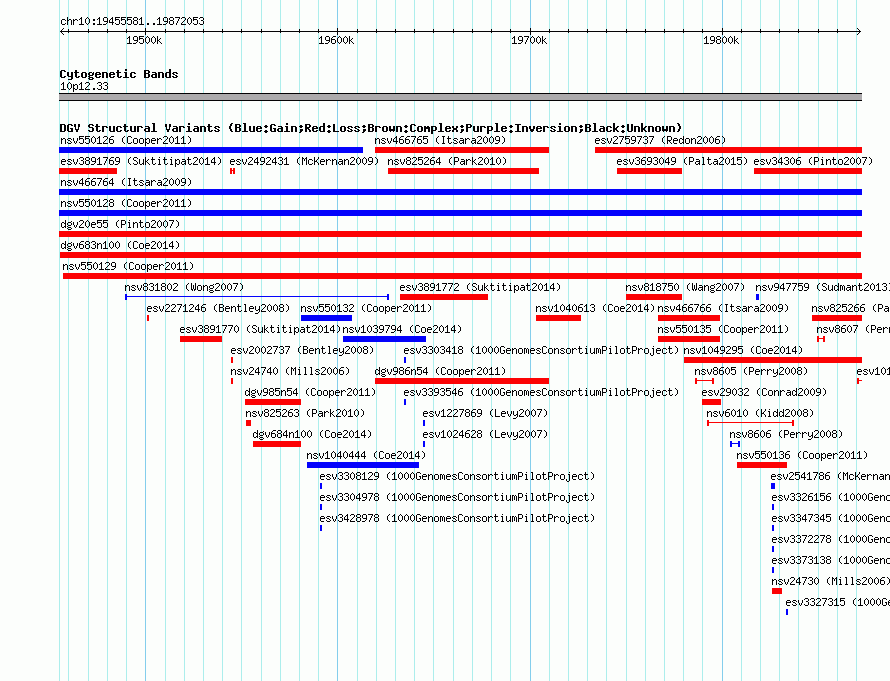Open nsv825264 (Park2010) loss variant
Image resolution: width=890 pixels, height=681 pixels.
point(463,171)
